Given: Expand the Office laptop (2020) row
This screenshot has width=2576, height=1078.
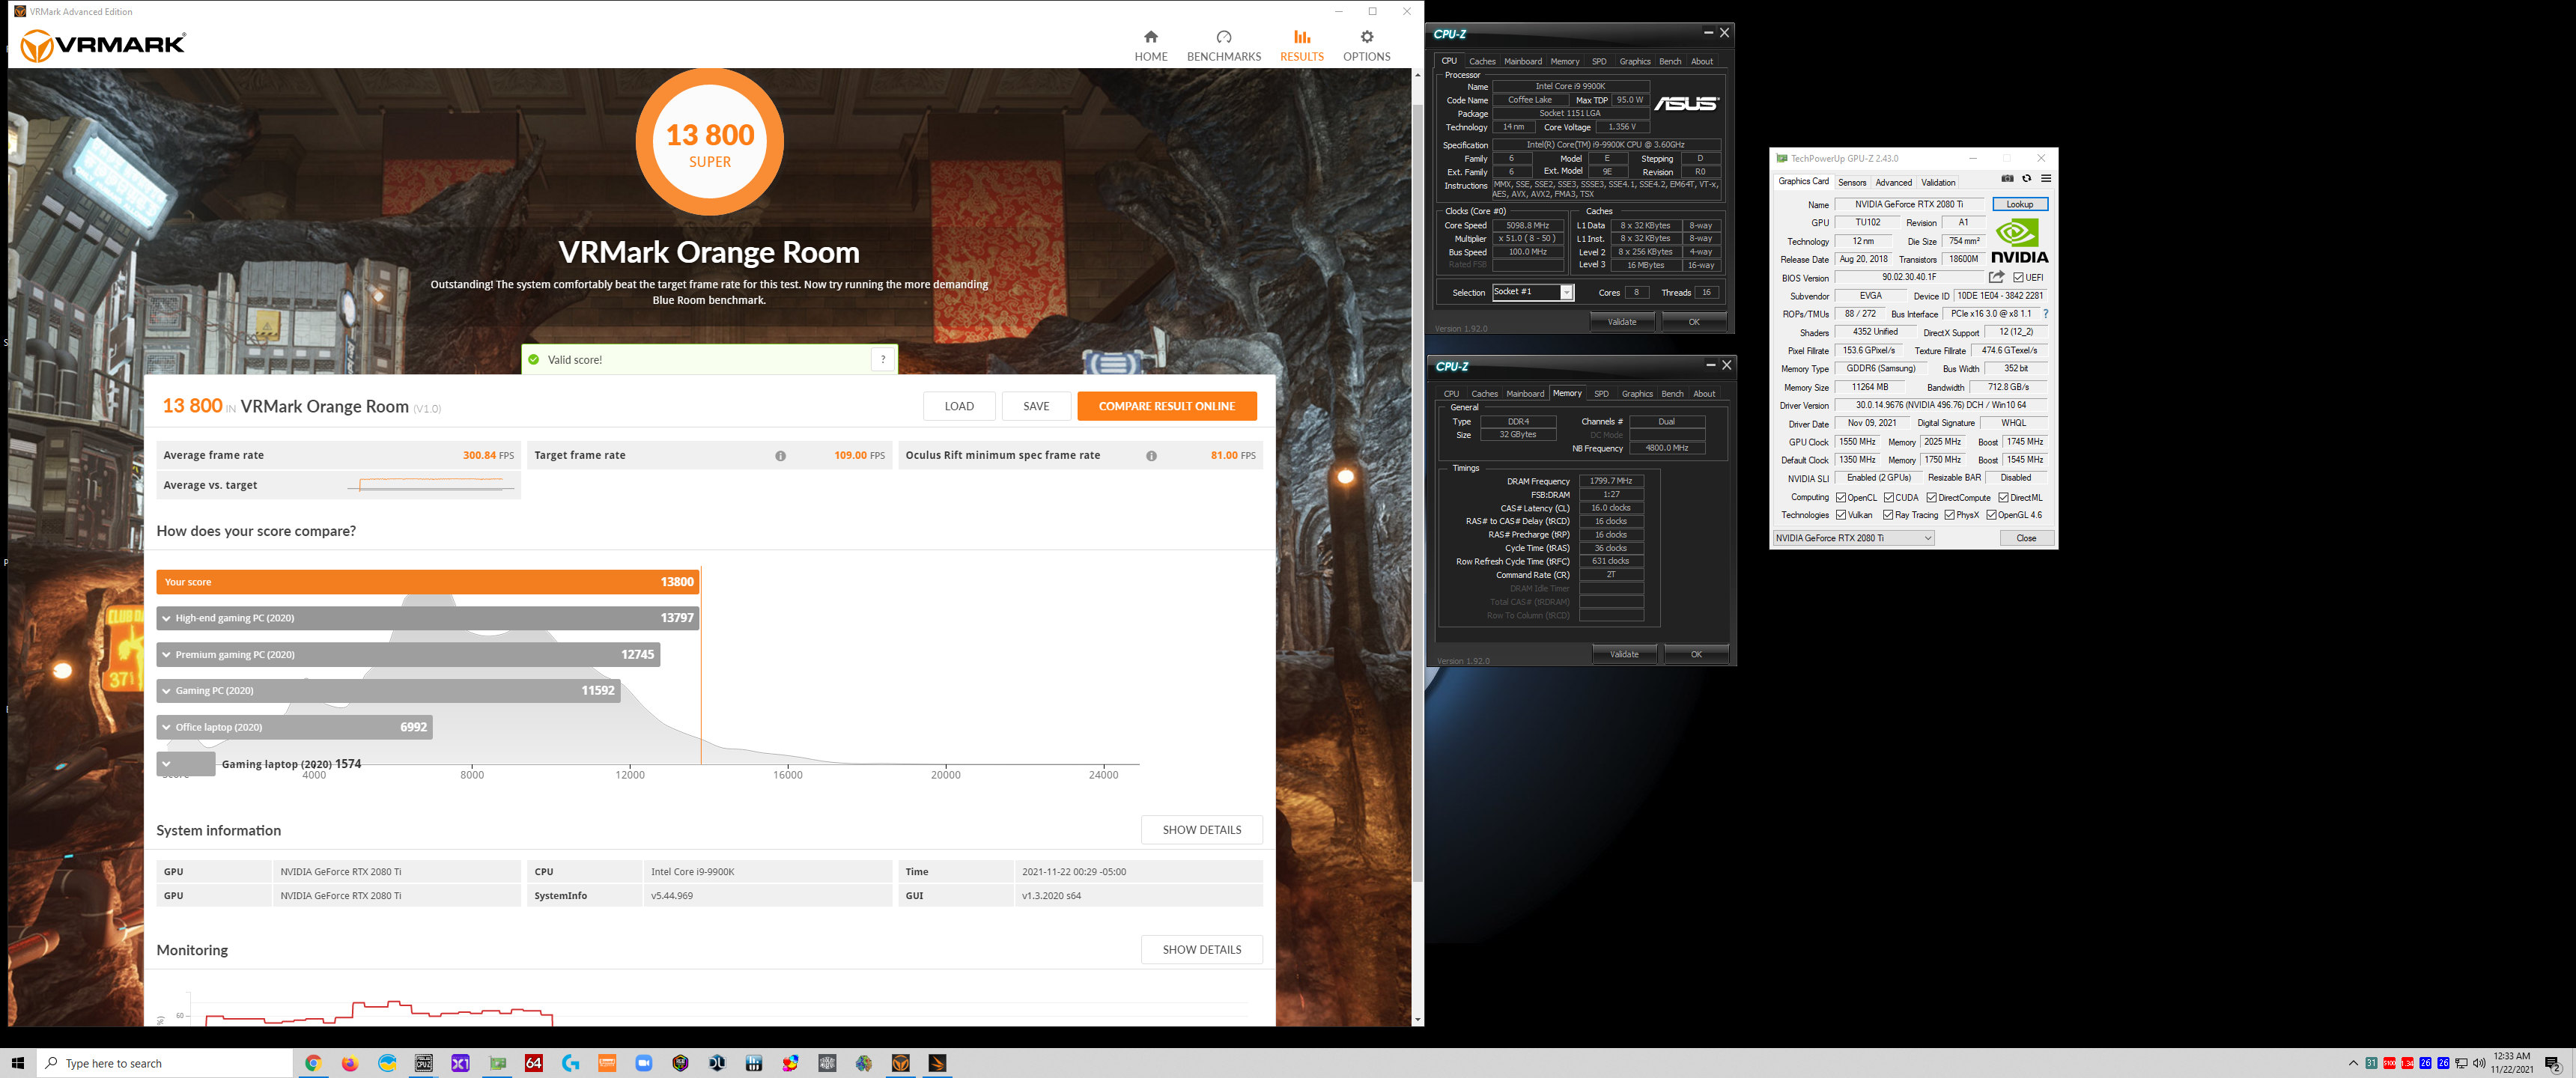Looking at the screenshot, I should coord(294,728).
